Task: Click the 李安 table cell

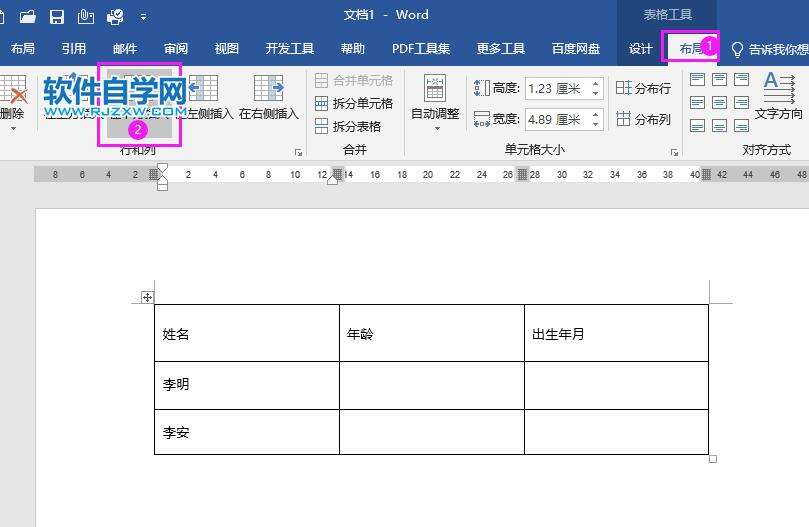Action: (x=247, y=432)
